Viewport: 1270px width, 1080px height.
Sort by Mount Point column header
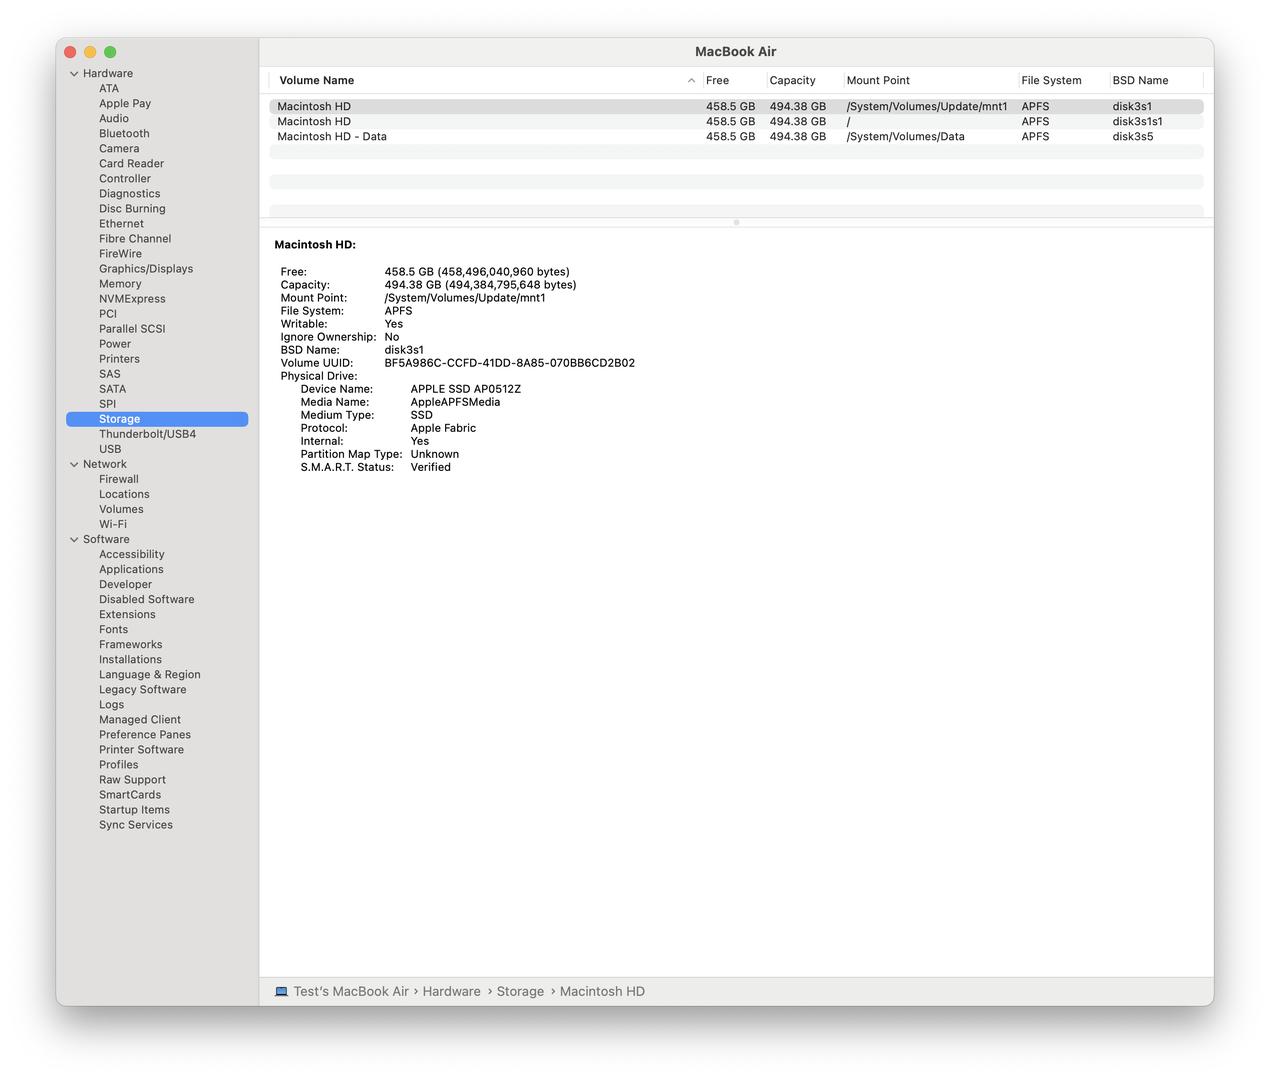click(878, 80)
